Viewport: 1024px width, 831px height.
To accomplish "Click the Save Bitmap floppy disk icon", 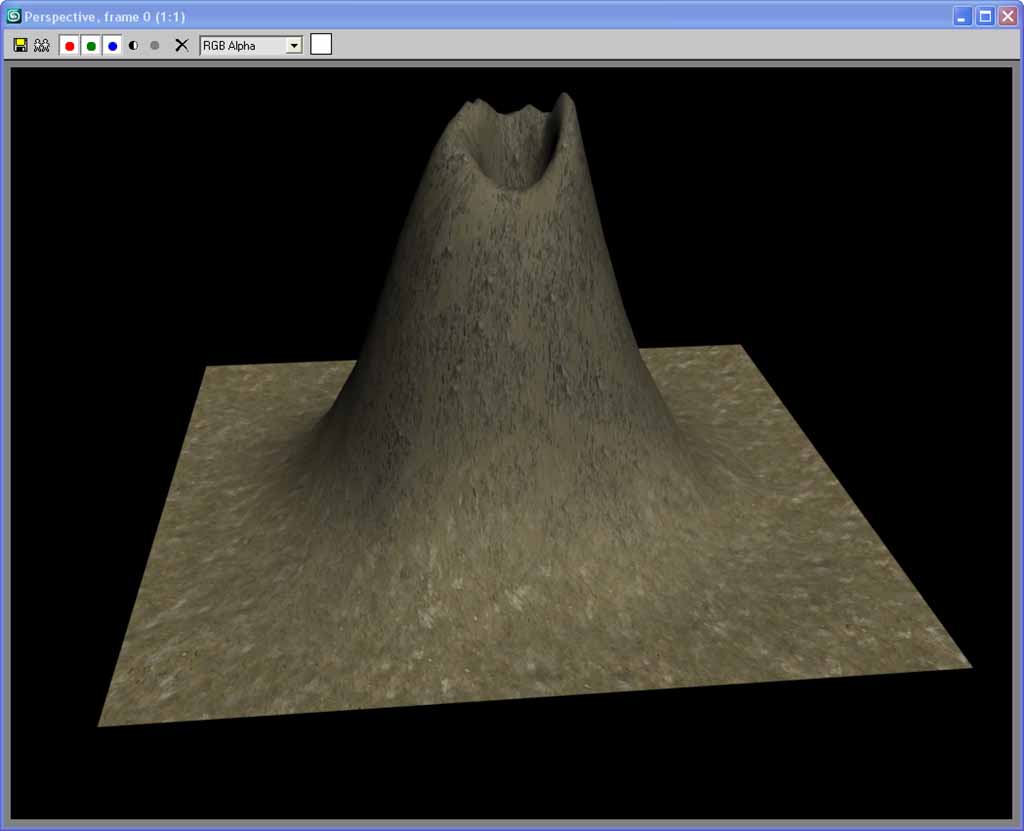I will [20, 45].
